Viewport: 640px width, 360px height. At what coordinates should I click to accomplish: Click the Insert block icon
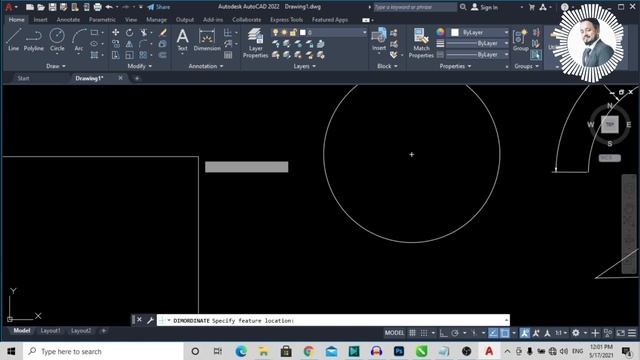click(x=379, y=39)
